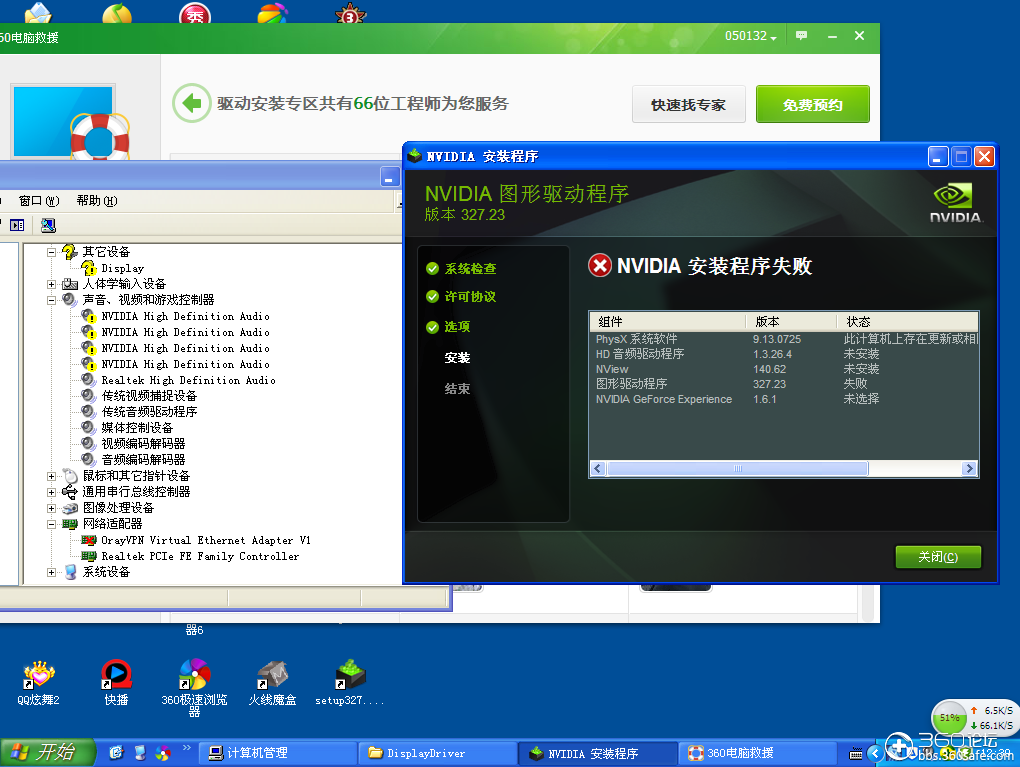Click left arrow of NVIDIA component list scrollbar

click(598, 468)
